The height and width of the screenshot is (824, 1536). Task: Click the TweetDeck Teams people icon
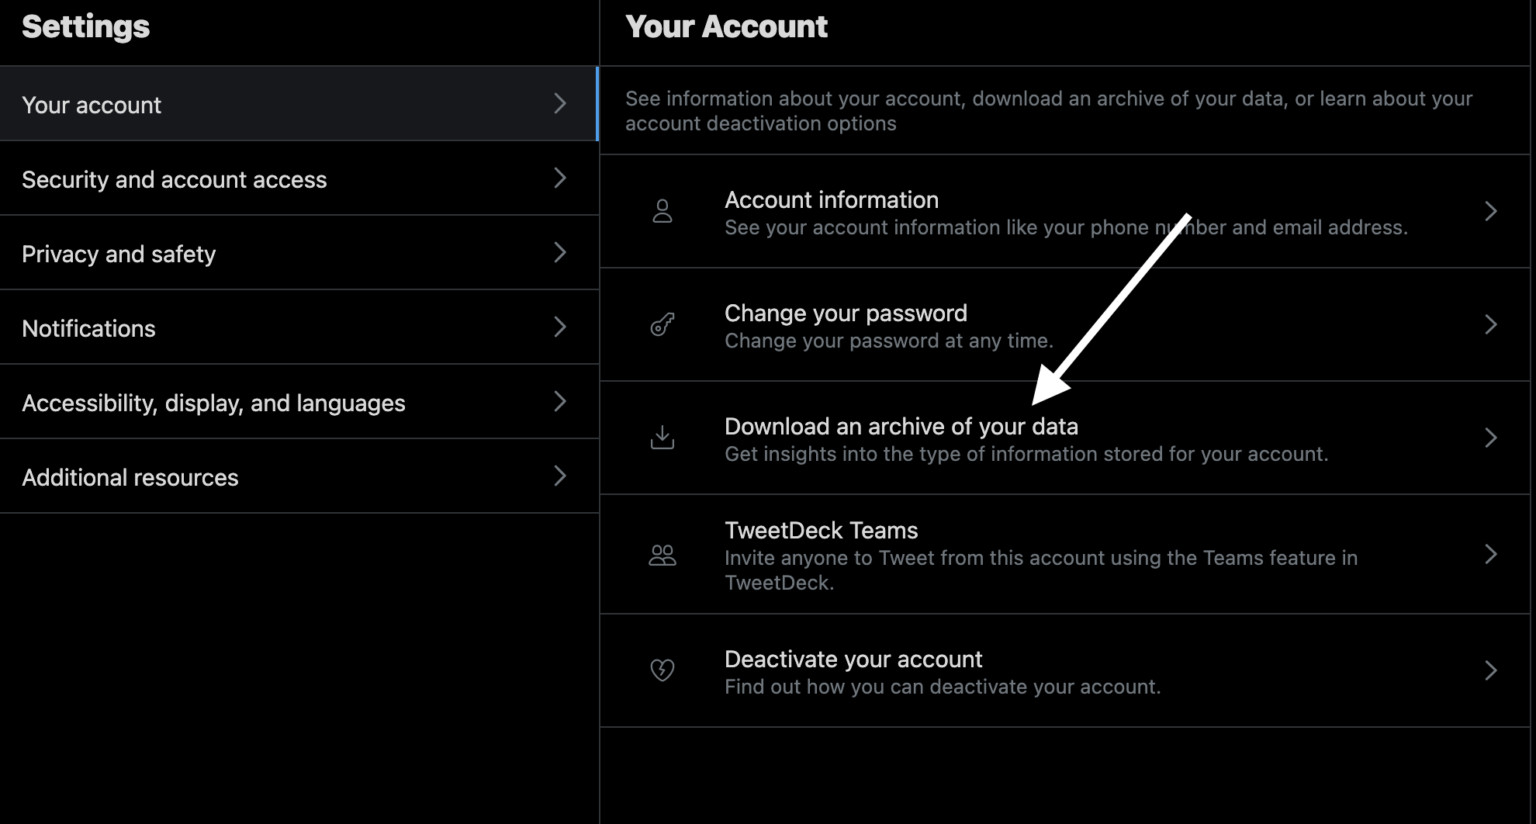tap(662, 555)
